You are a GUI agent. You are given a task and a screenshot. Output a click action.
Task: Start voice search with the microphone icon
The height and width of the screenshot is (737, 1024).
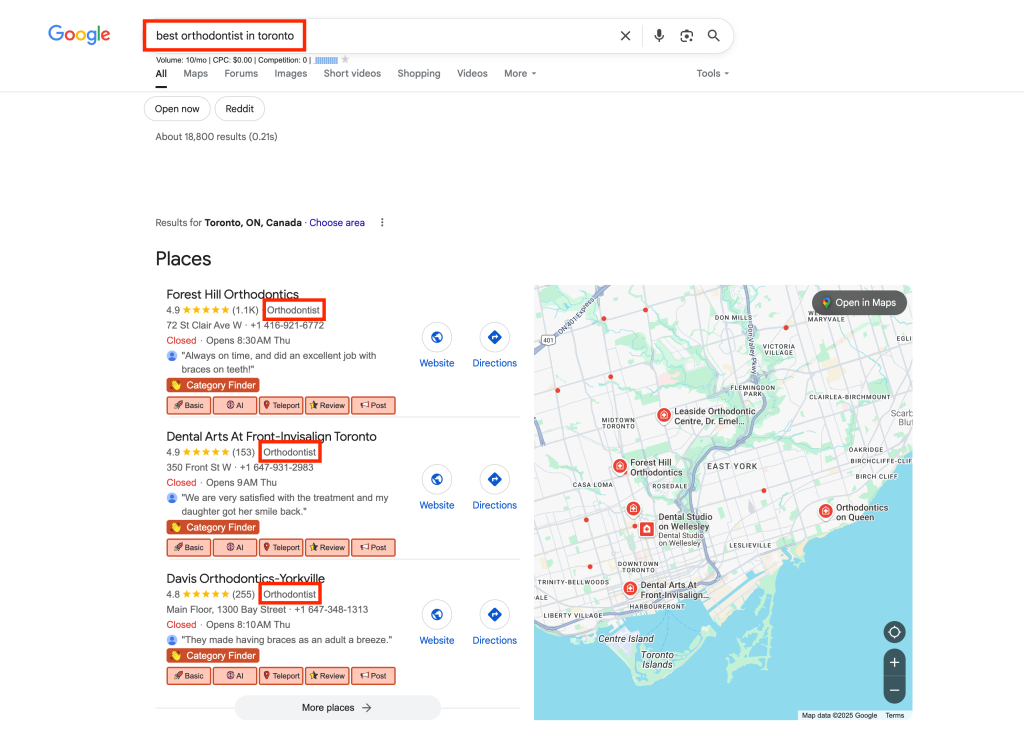point(659,36)
